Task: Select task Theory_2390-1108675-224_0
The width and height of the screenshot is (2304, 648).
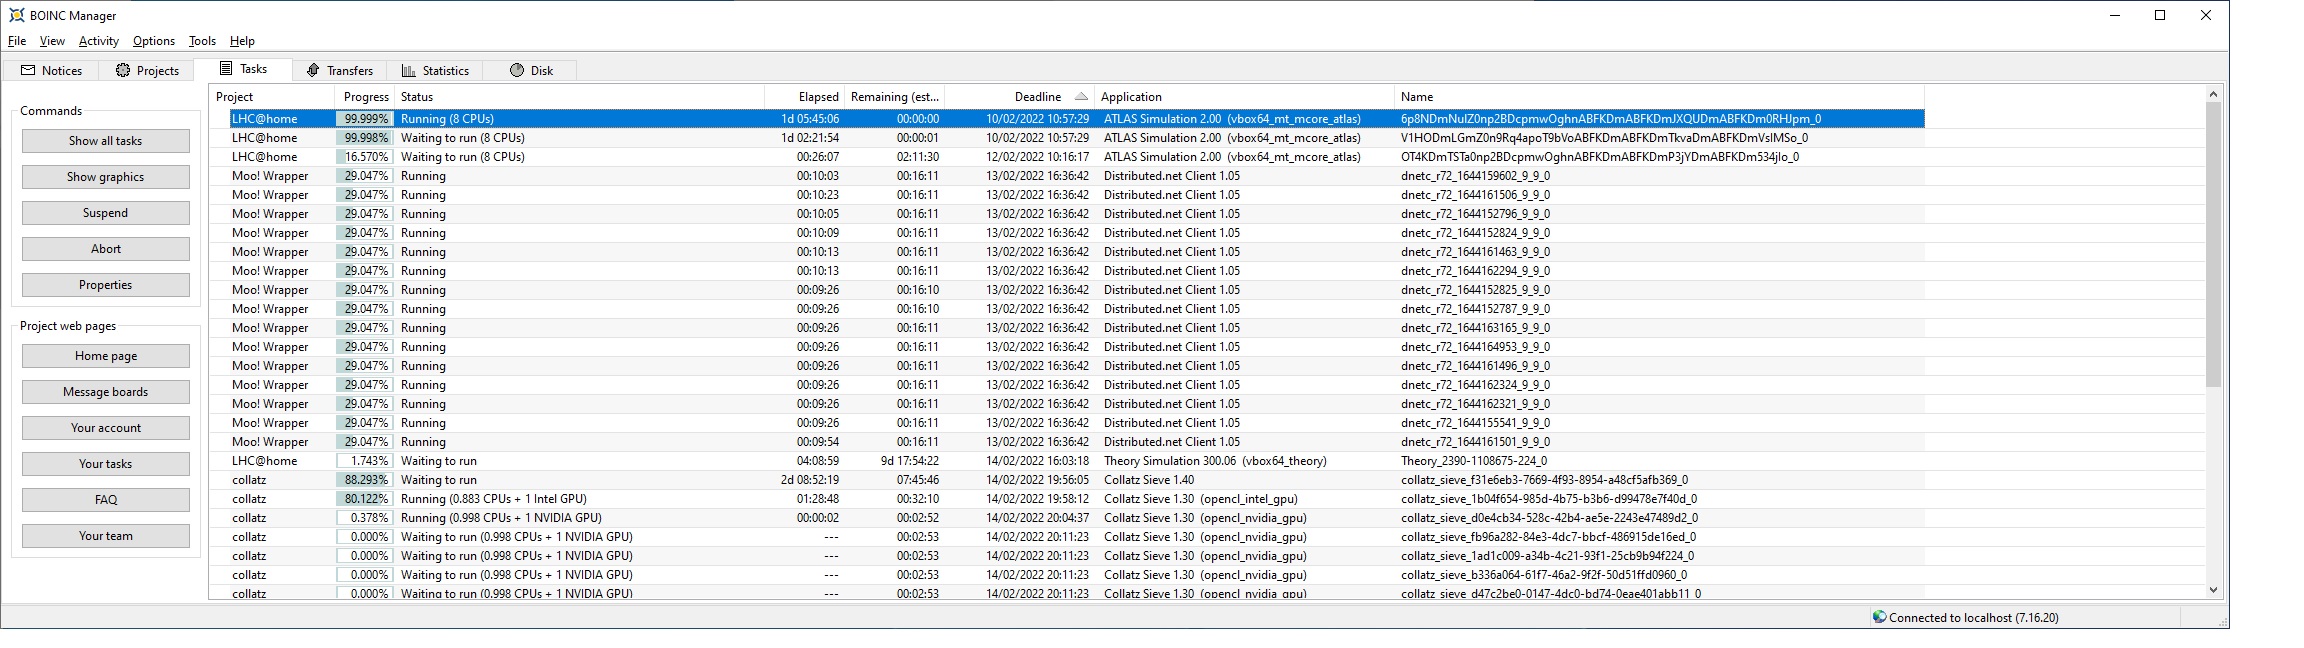Action: point(1067,461)
